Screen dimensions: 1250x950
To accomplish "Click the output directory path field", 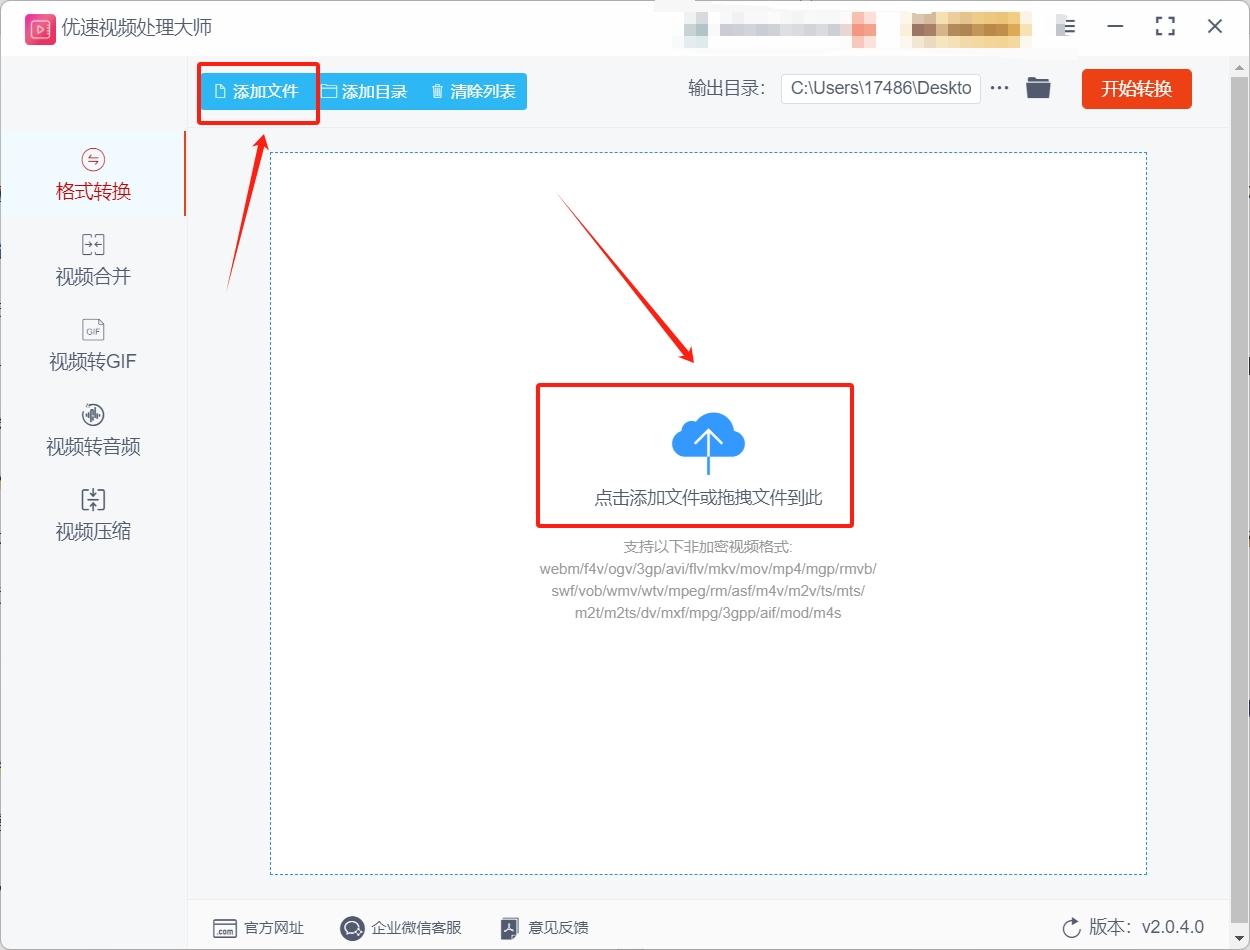I will [880, 88].
